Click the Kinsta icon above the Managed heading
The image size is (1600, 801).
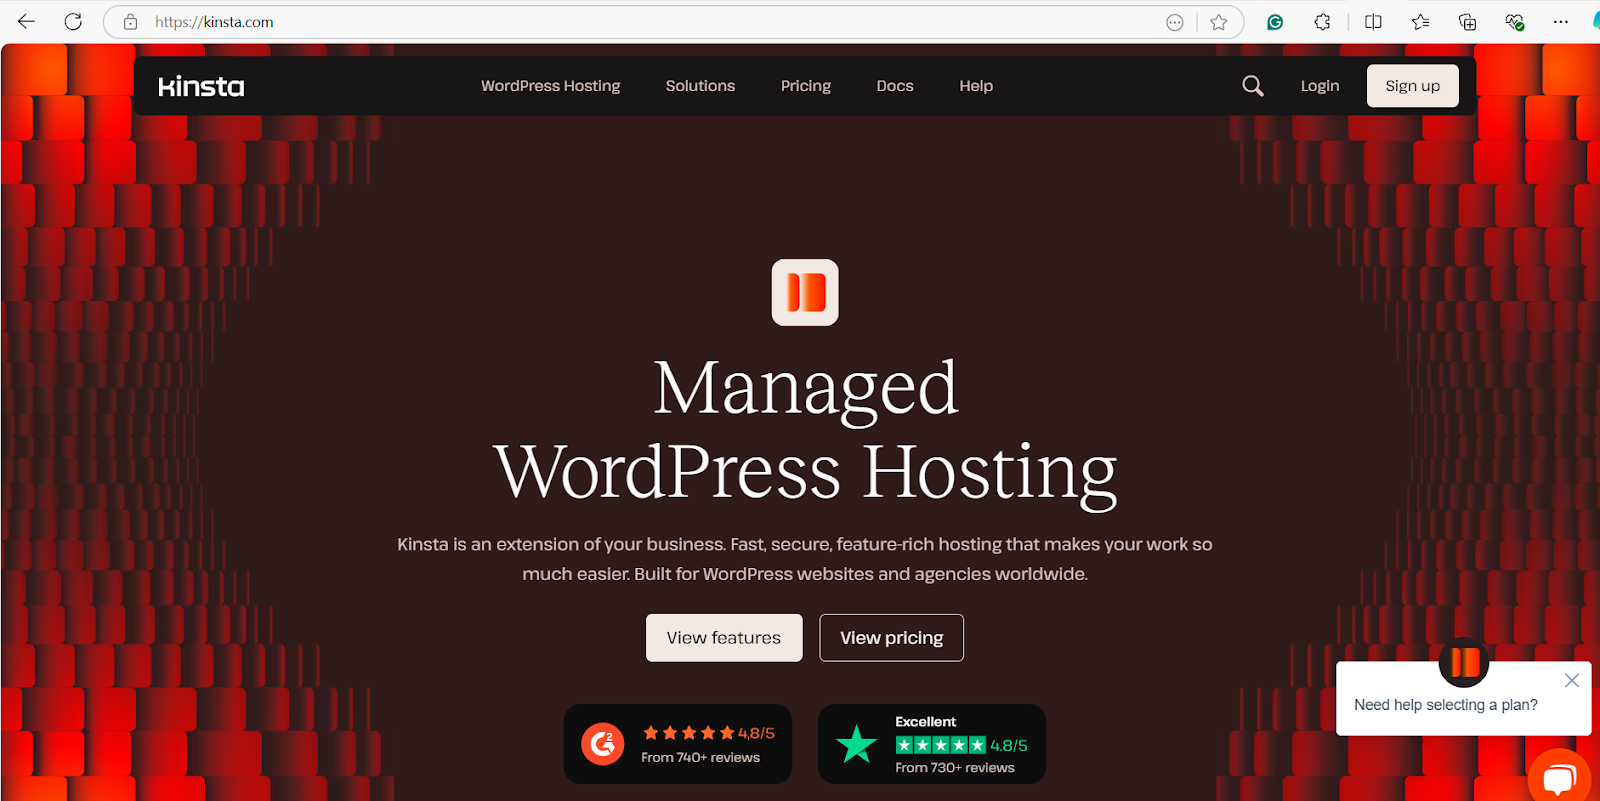[x=805, y=292]
